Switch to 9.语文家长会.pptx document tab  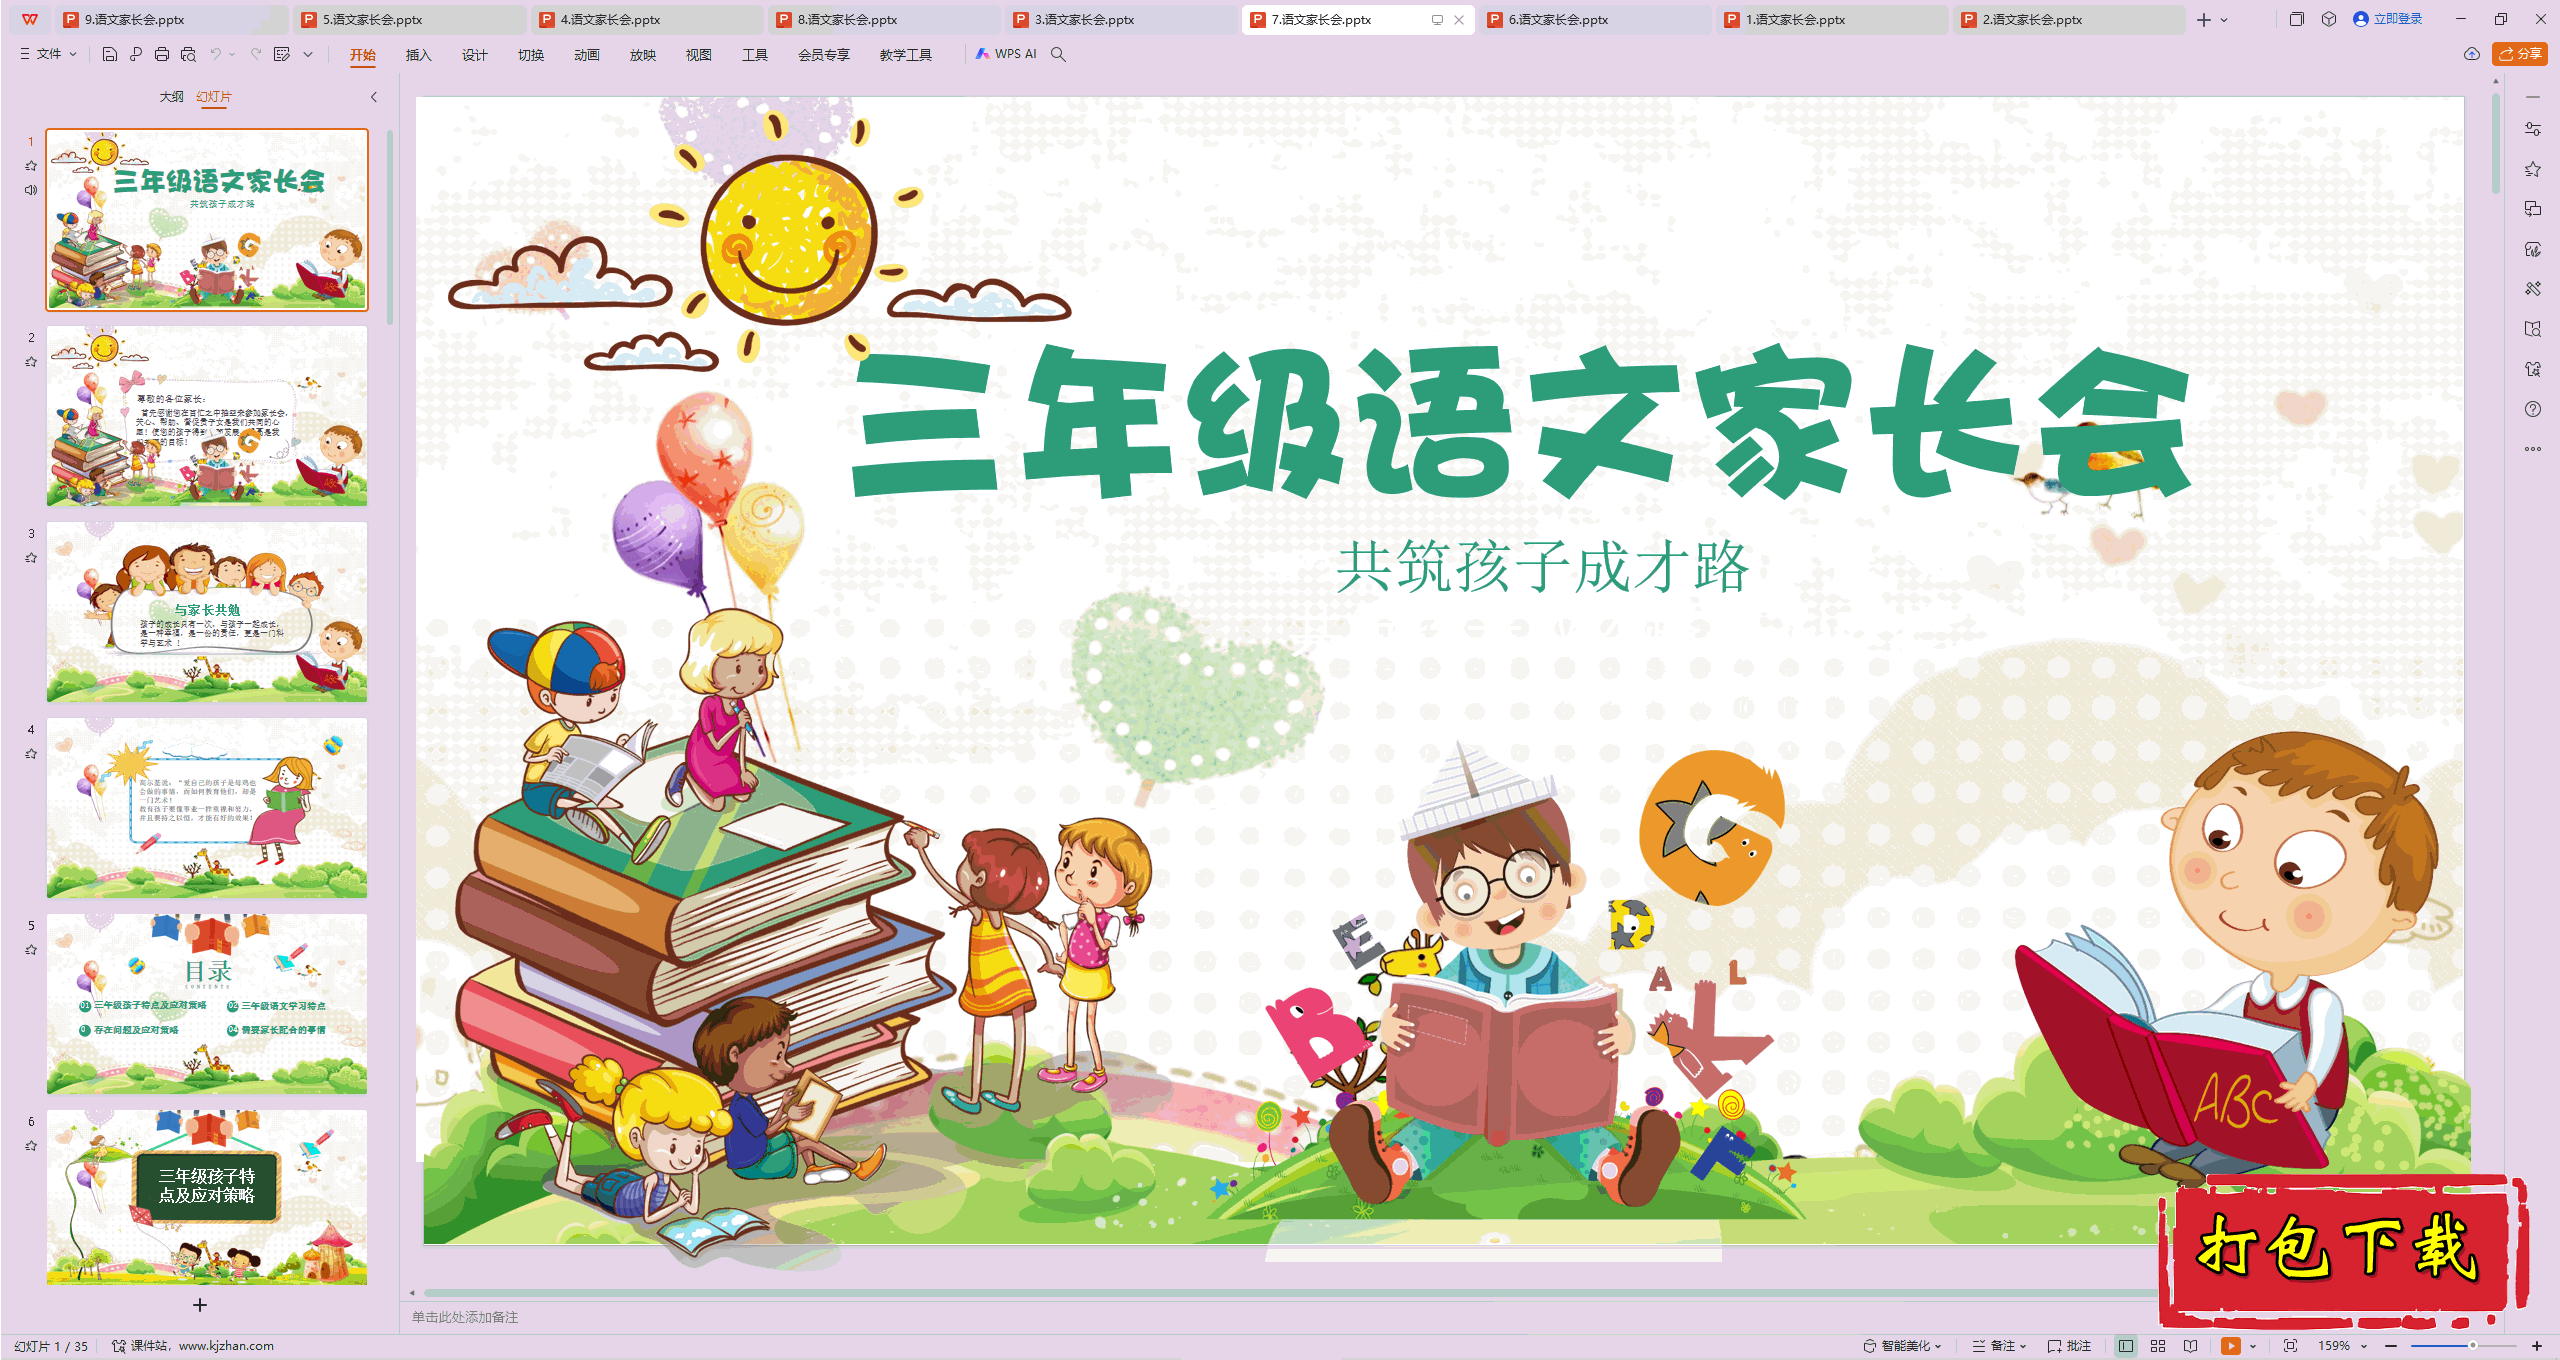(x=170, y=19)
